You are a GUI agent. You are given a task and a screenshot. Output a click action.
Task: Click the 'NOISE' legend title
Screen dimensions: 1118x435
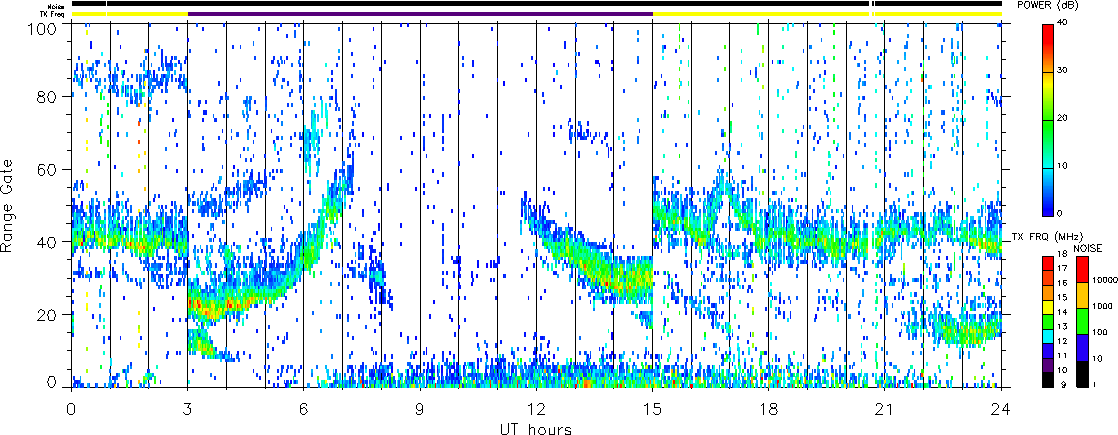coord(1088,248)
